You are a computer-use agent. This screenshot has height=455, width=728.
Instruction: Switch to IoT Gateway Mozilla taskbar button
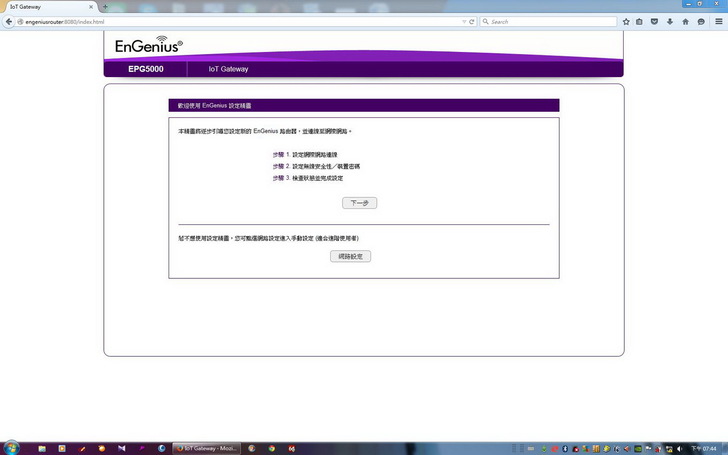pos(207,448)
